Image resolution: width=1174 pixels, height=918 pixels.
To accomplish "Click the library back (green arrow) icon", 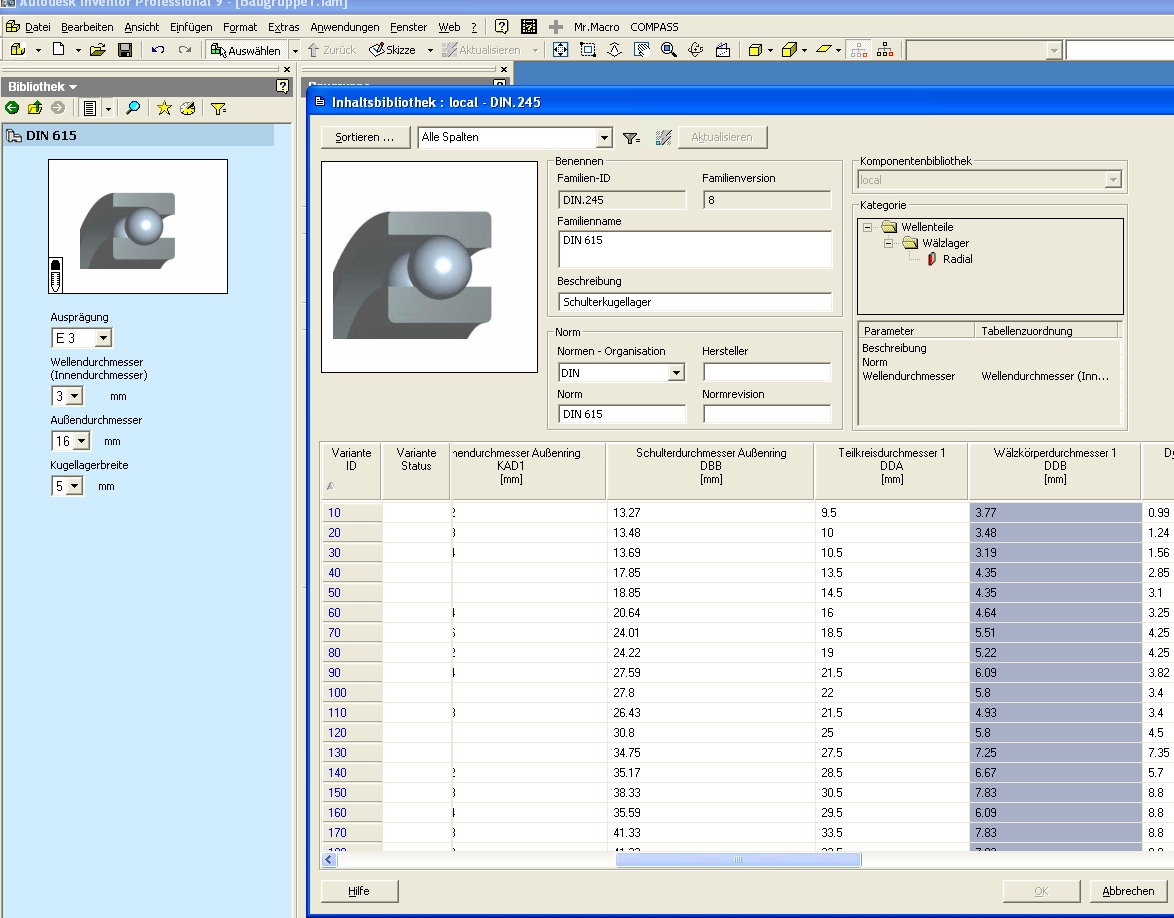I will pos(13,108).
